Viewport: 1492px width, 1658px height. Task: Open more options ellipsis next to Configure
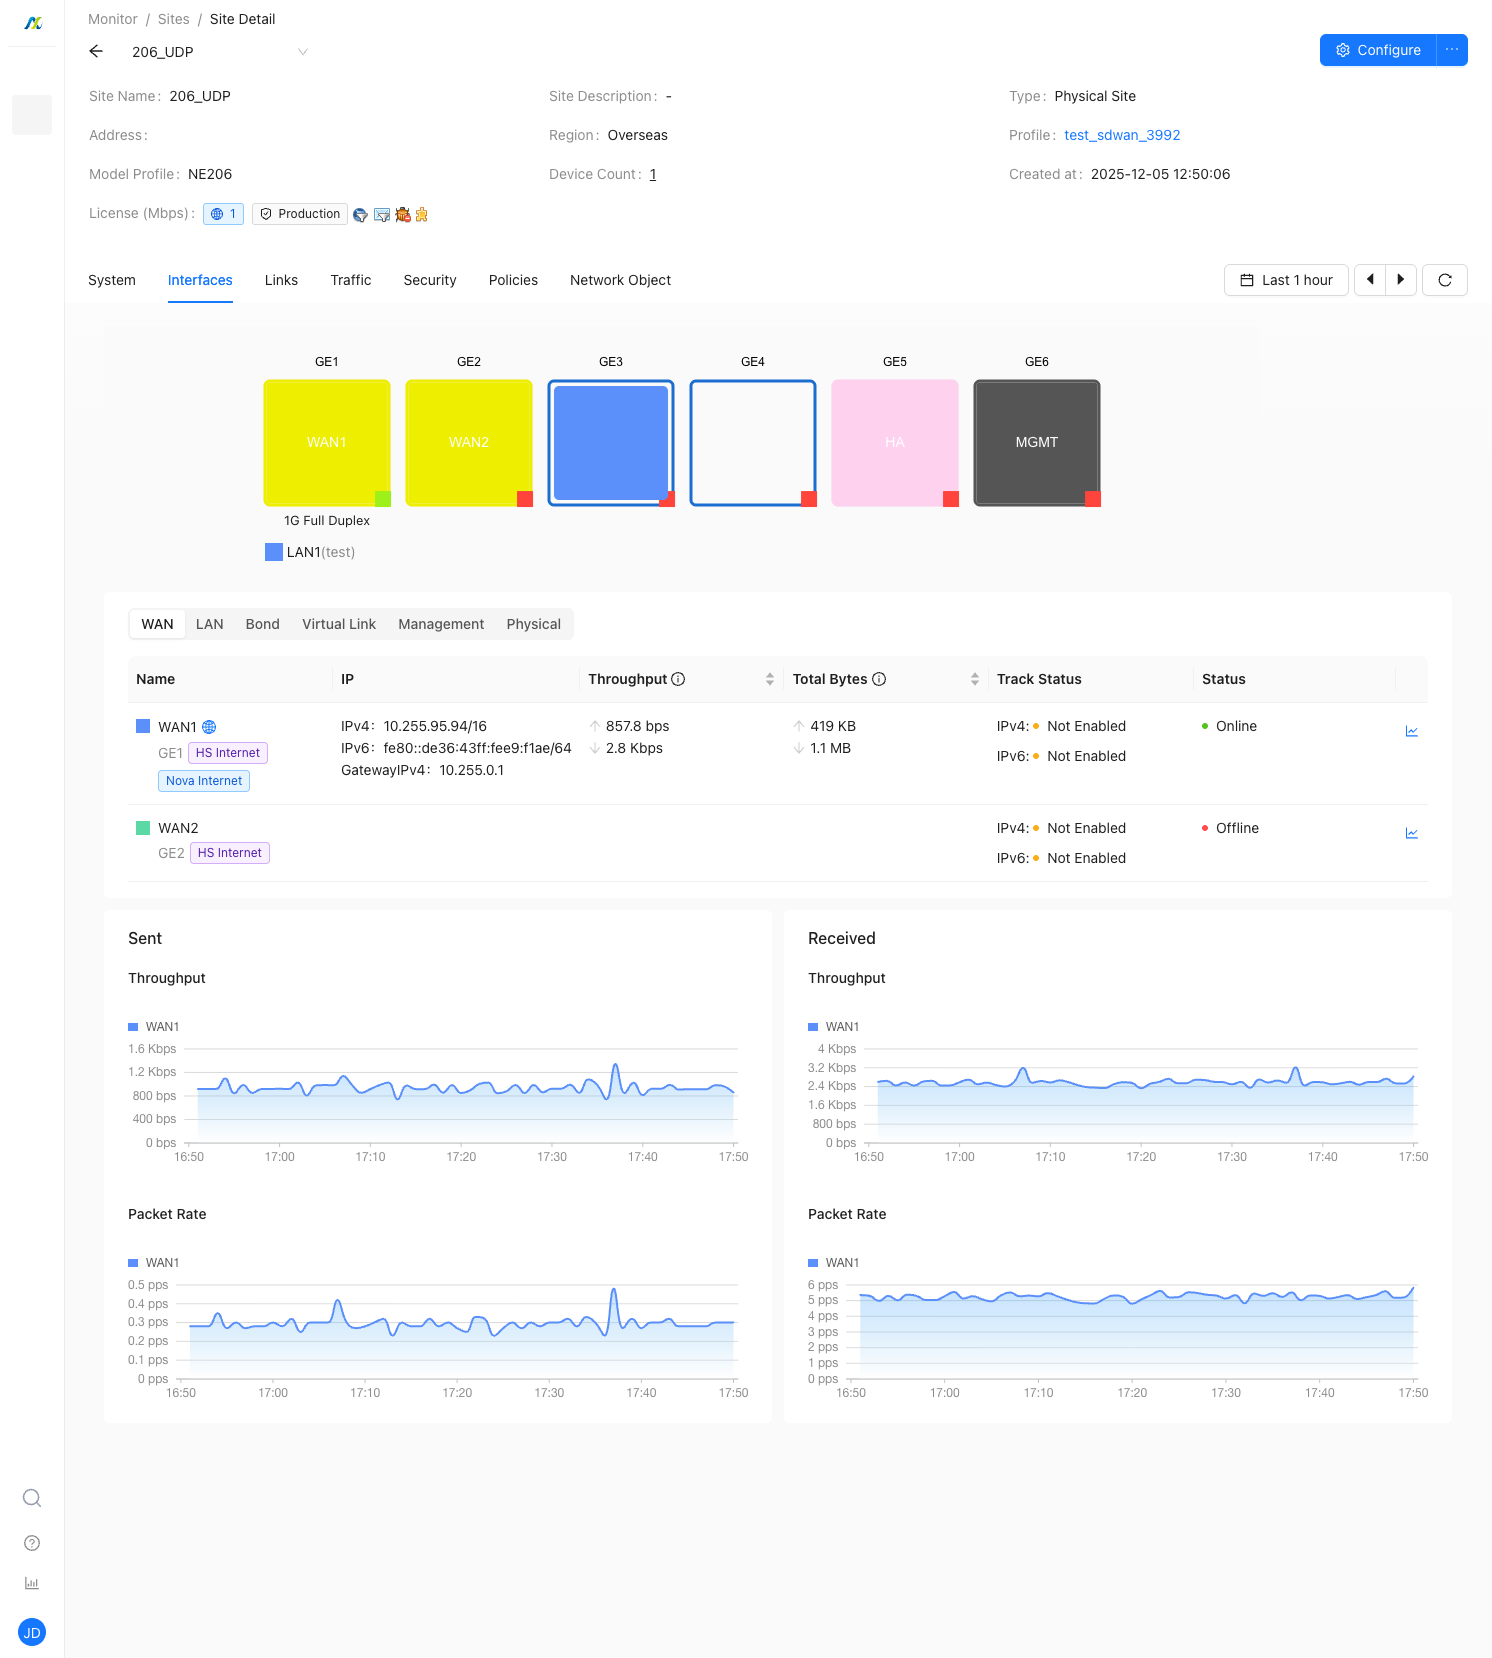[x=1452, y=50]
